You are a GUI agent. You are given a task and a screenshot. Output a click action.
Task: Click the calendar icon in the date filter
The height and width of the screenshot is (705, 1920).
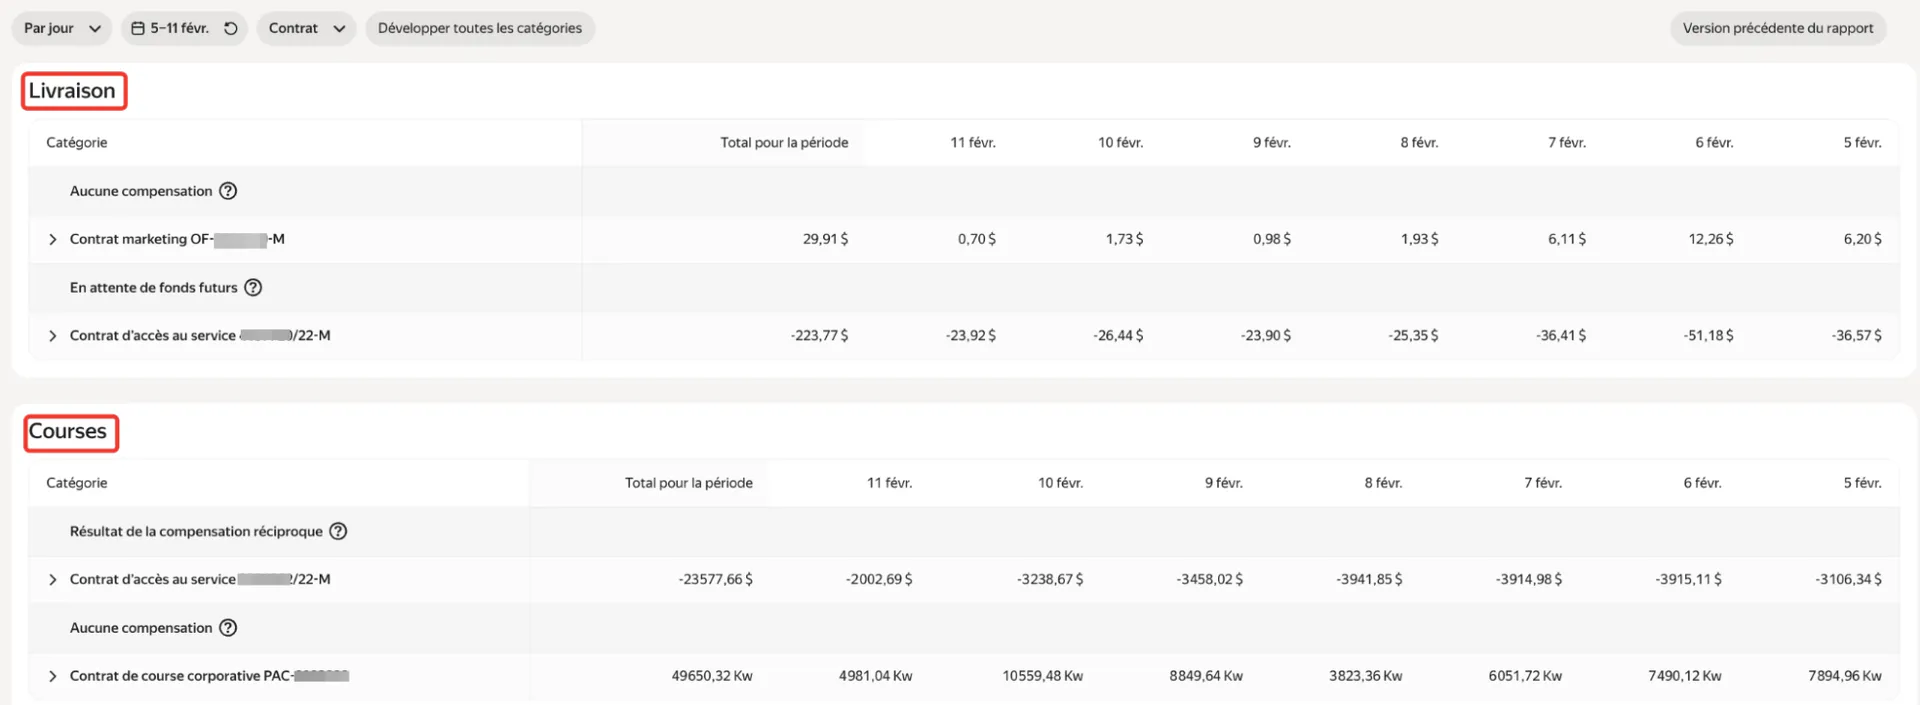tap(138, 28)
